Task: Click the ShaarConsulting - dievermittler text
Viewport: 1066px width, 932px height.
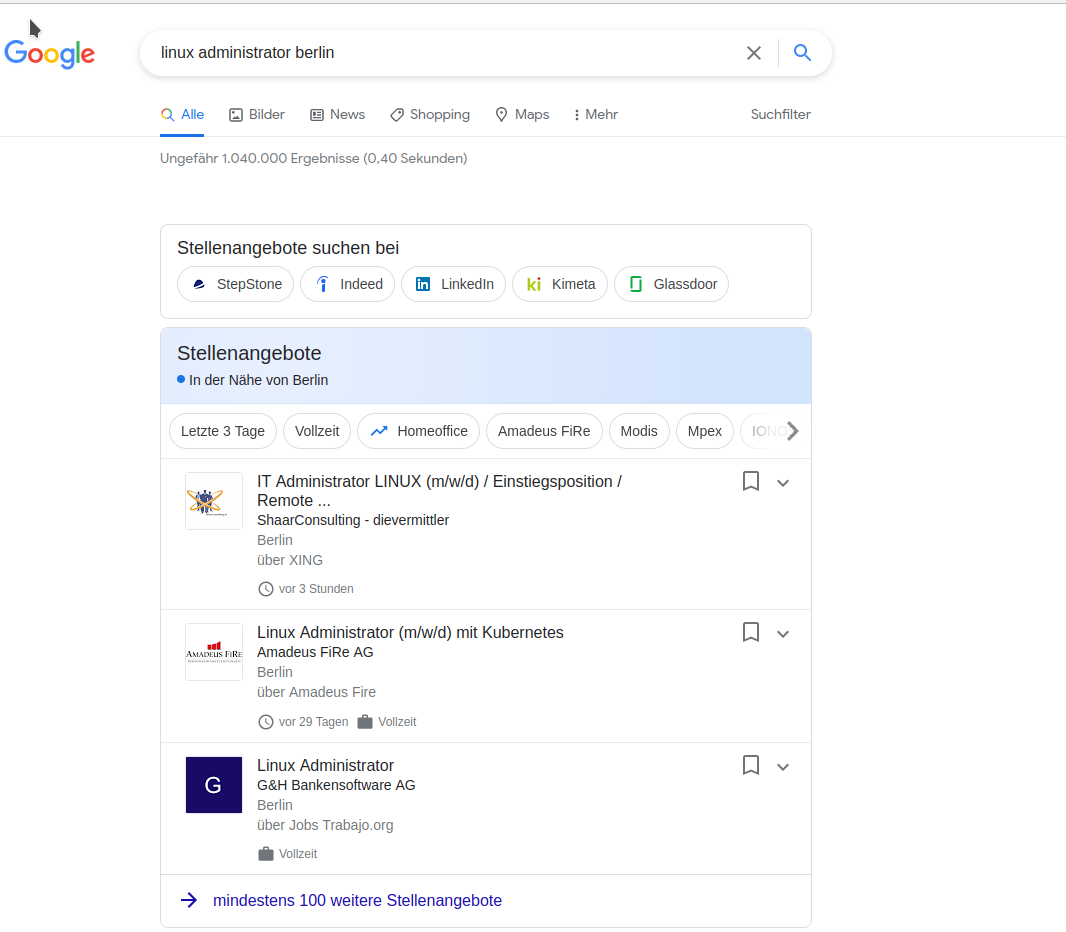Action: click(x=353, y=520)
